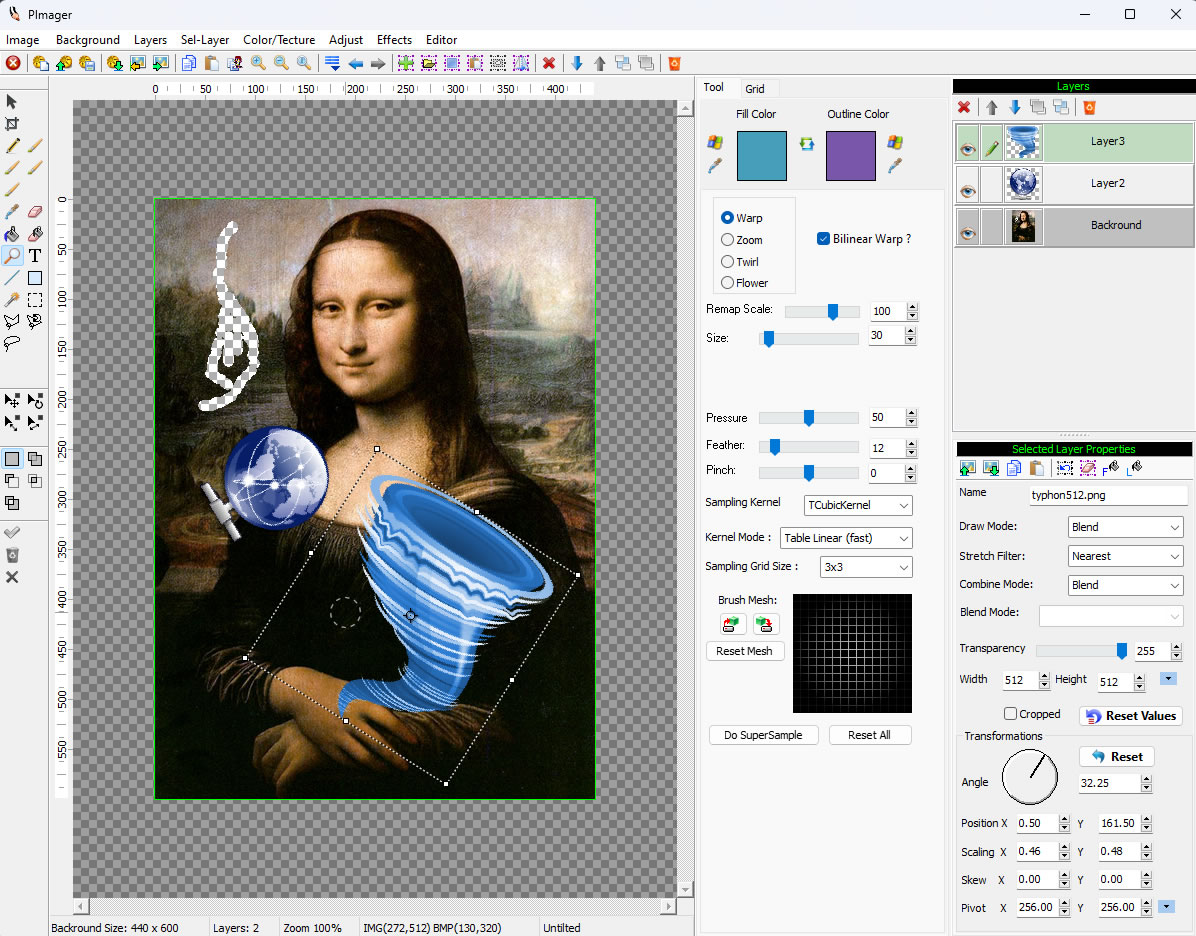The width and height of the screenshot is (1196, 936).
Task: Open the Background menu
Action: pyautogui.click(x=88, y=40)
